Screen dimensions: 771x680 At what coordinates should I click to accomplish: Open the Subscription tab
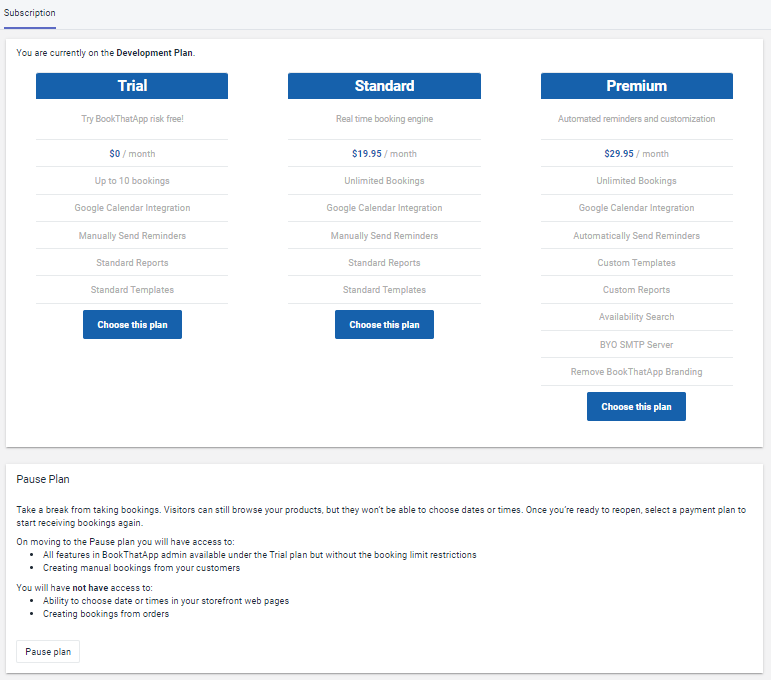pos(30,13)
